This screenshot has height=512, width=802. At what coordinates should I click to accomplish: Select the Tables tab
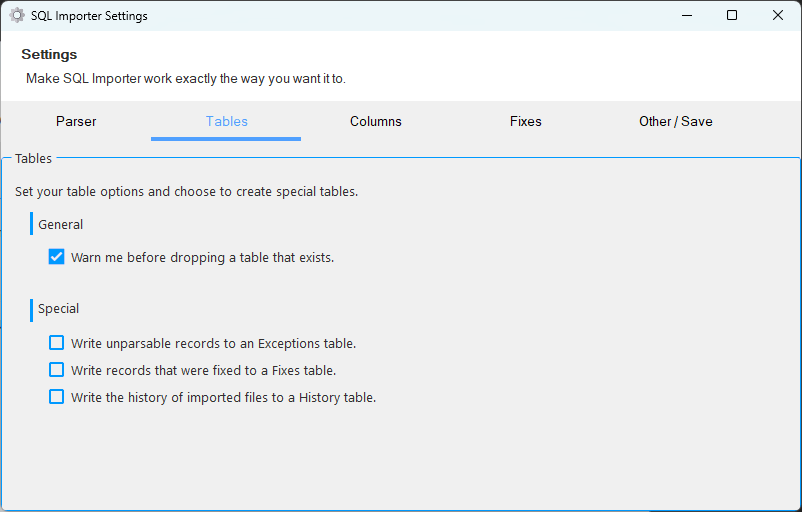[x=227, y=121]
